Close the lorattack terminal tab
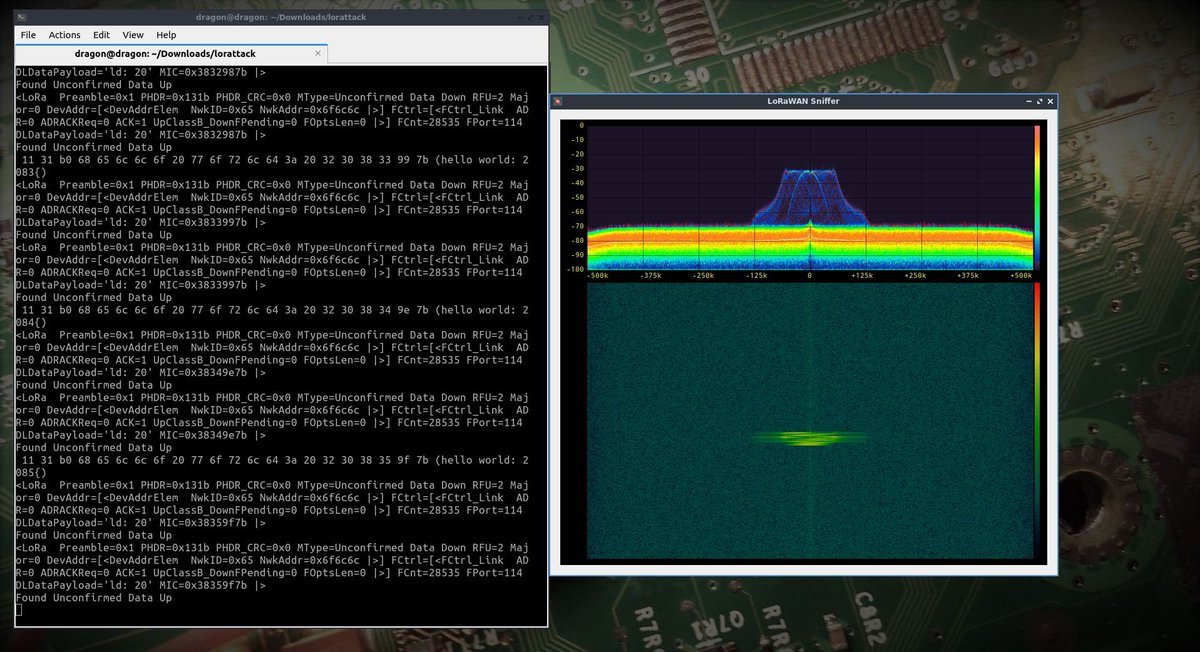This screenshot has width=1200, height=652. (x=317, y=54)
